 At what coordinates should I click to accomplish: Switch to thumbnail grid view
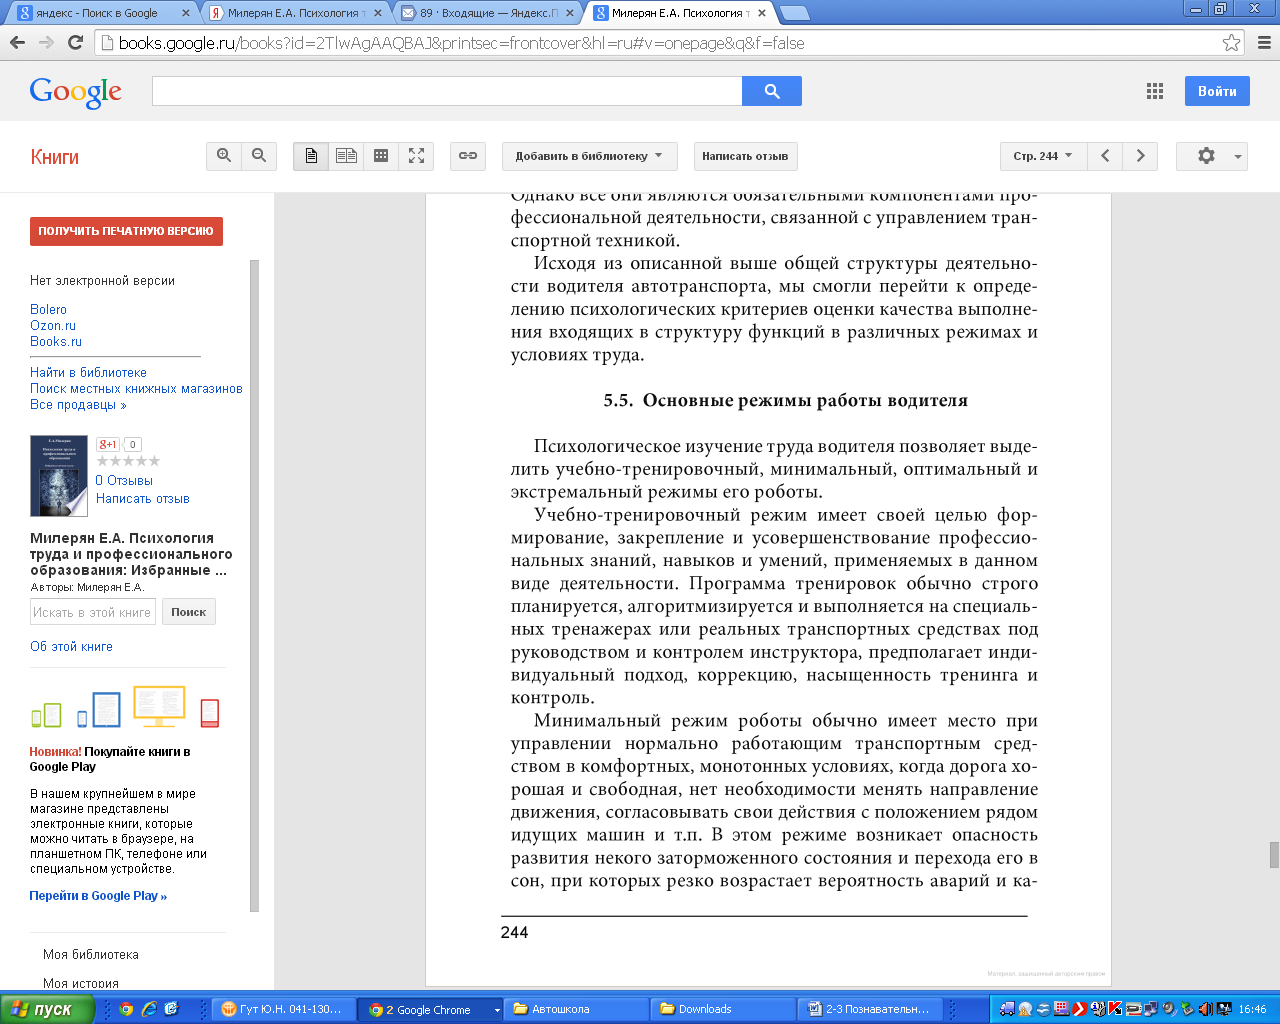click(x=381, y=156)
